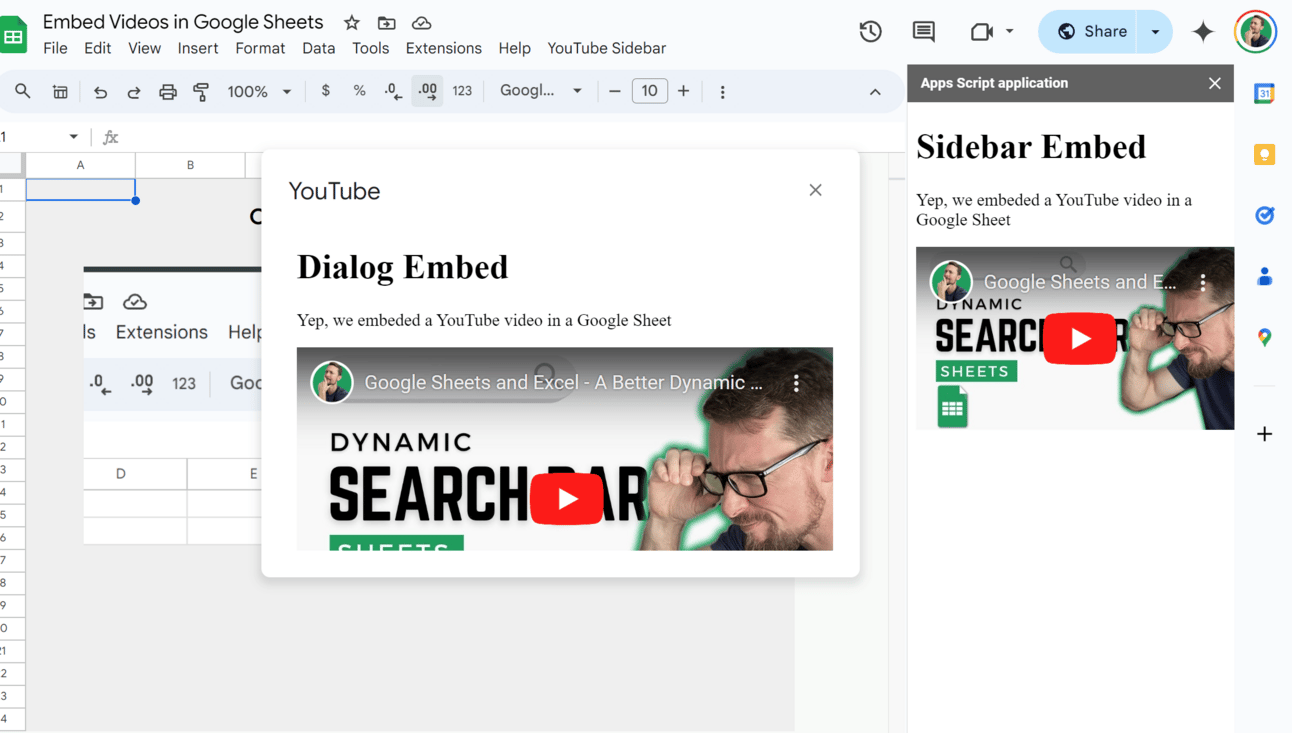Click the channel avatar on dialog video

(x=331, y=382)
